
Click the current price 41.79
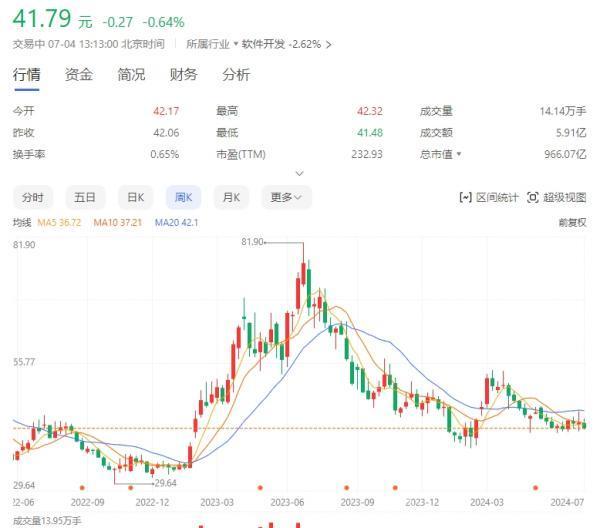pyautogui.click(x=42, y=18)
